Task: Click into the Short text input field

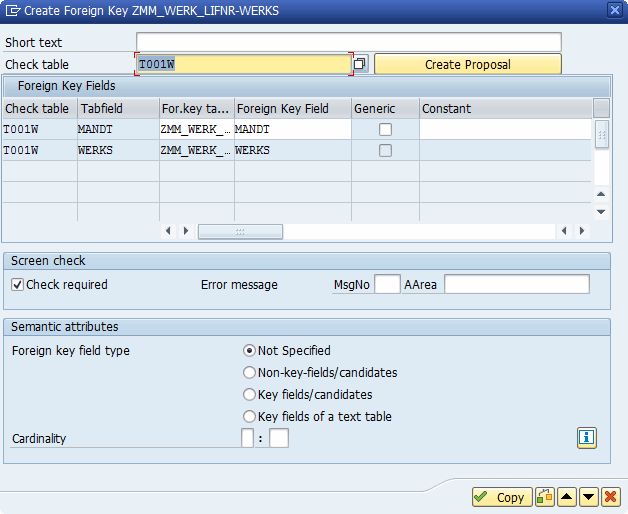Action: pyautogui.click(x=348, y=42)
